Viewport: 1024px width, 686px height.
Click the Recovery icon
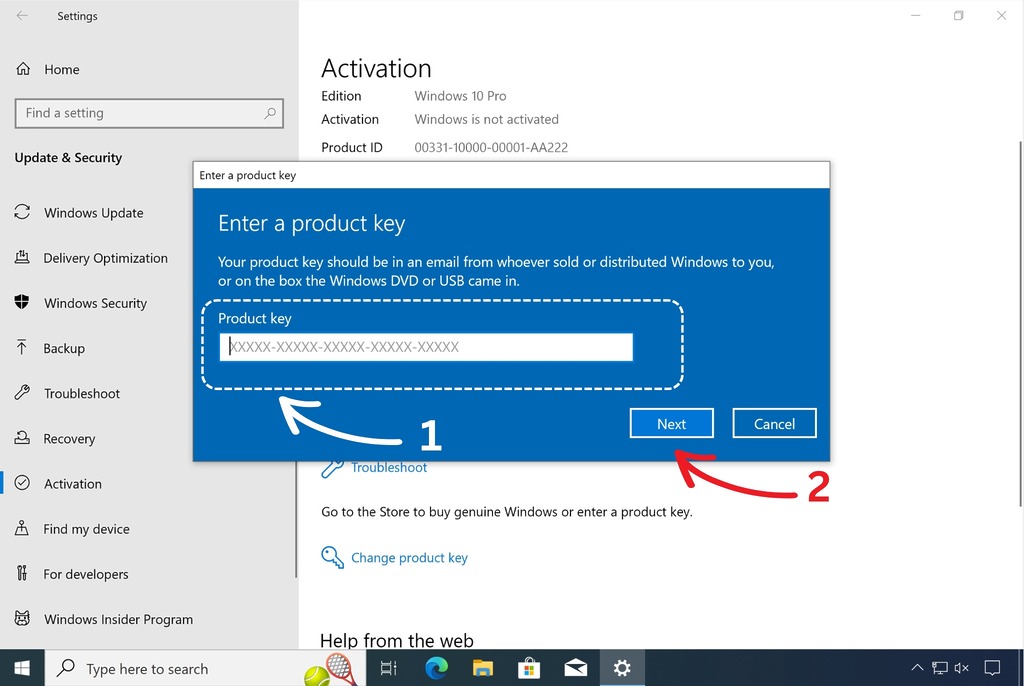(22, 437)
